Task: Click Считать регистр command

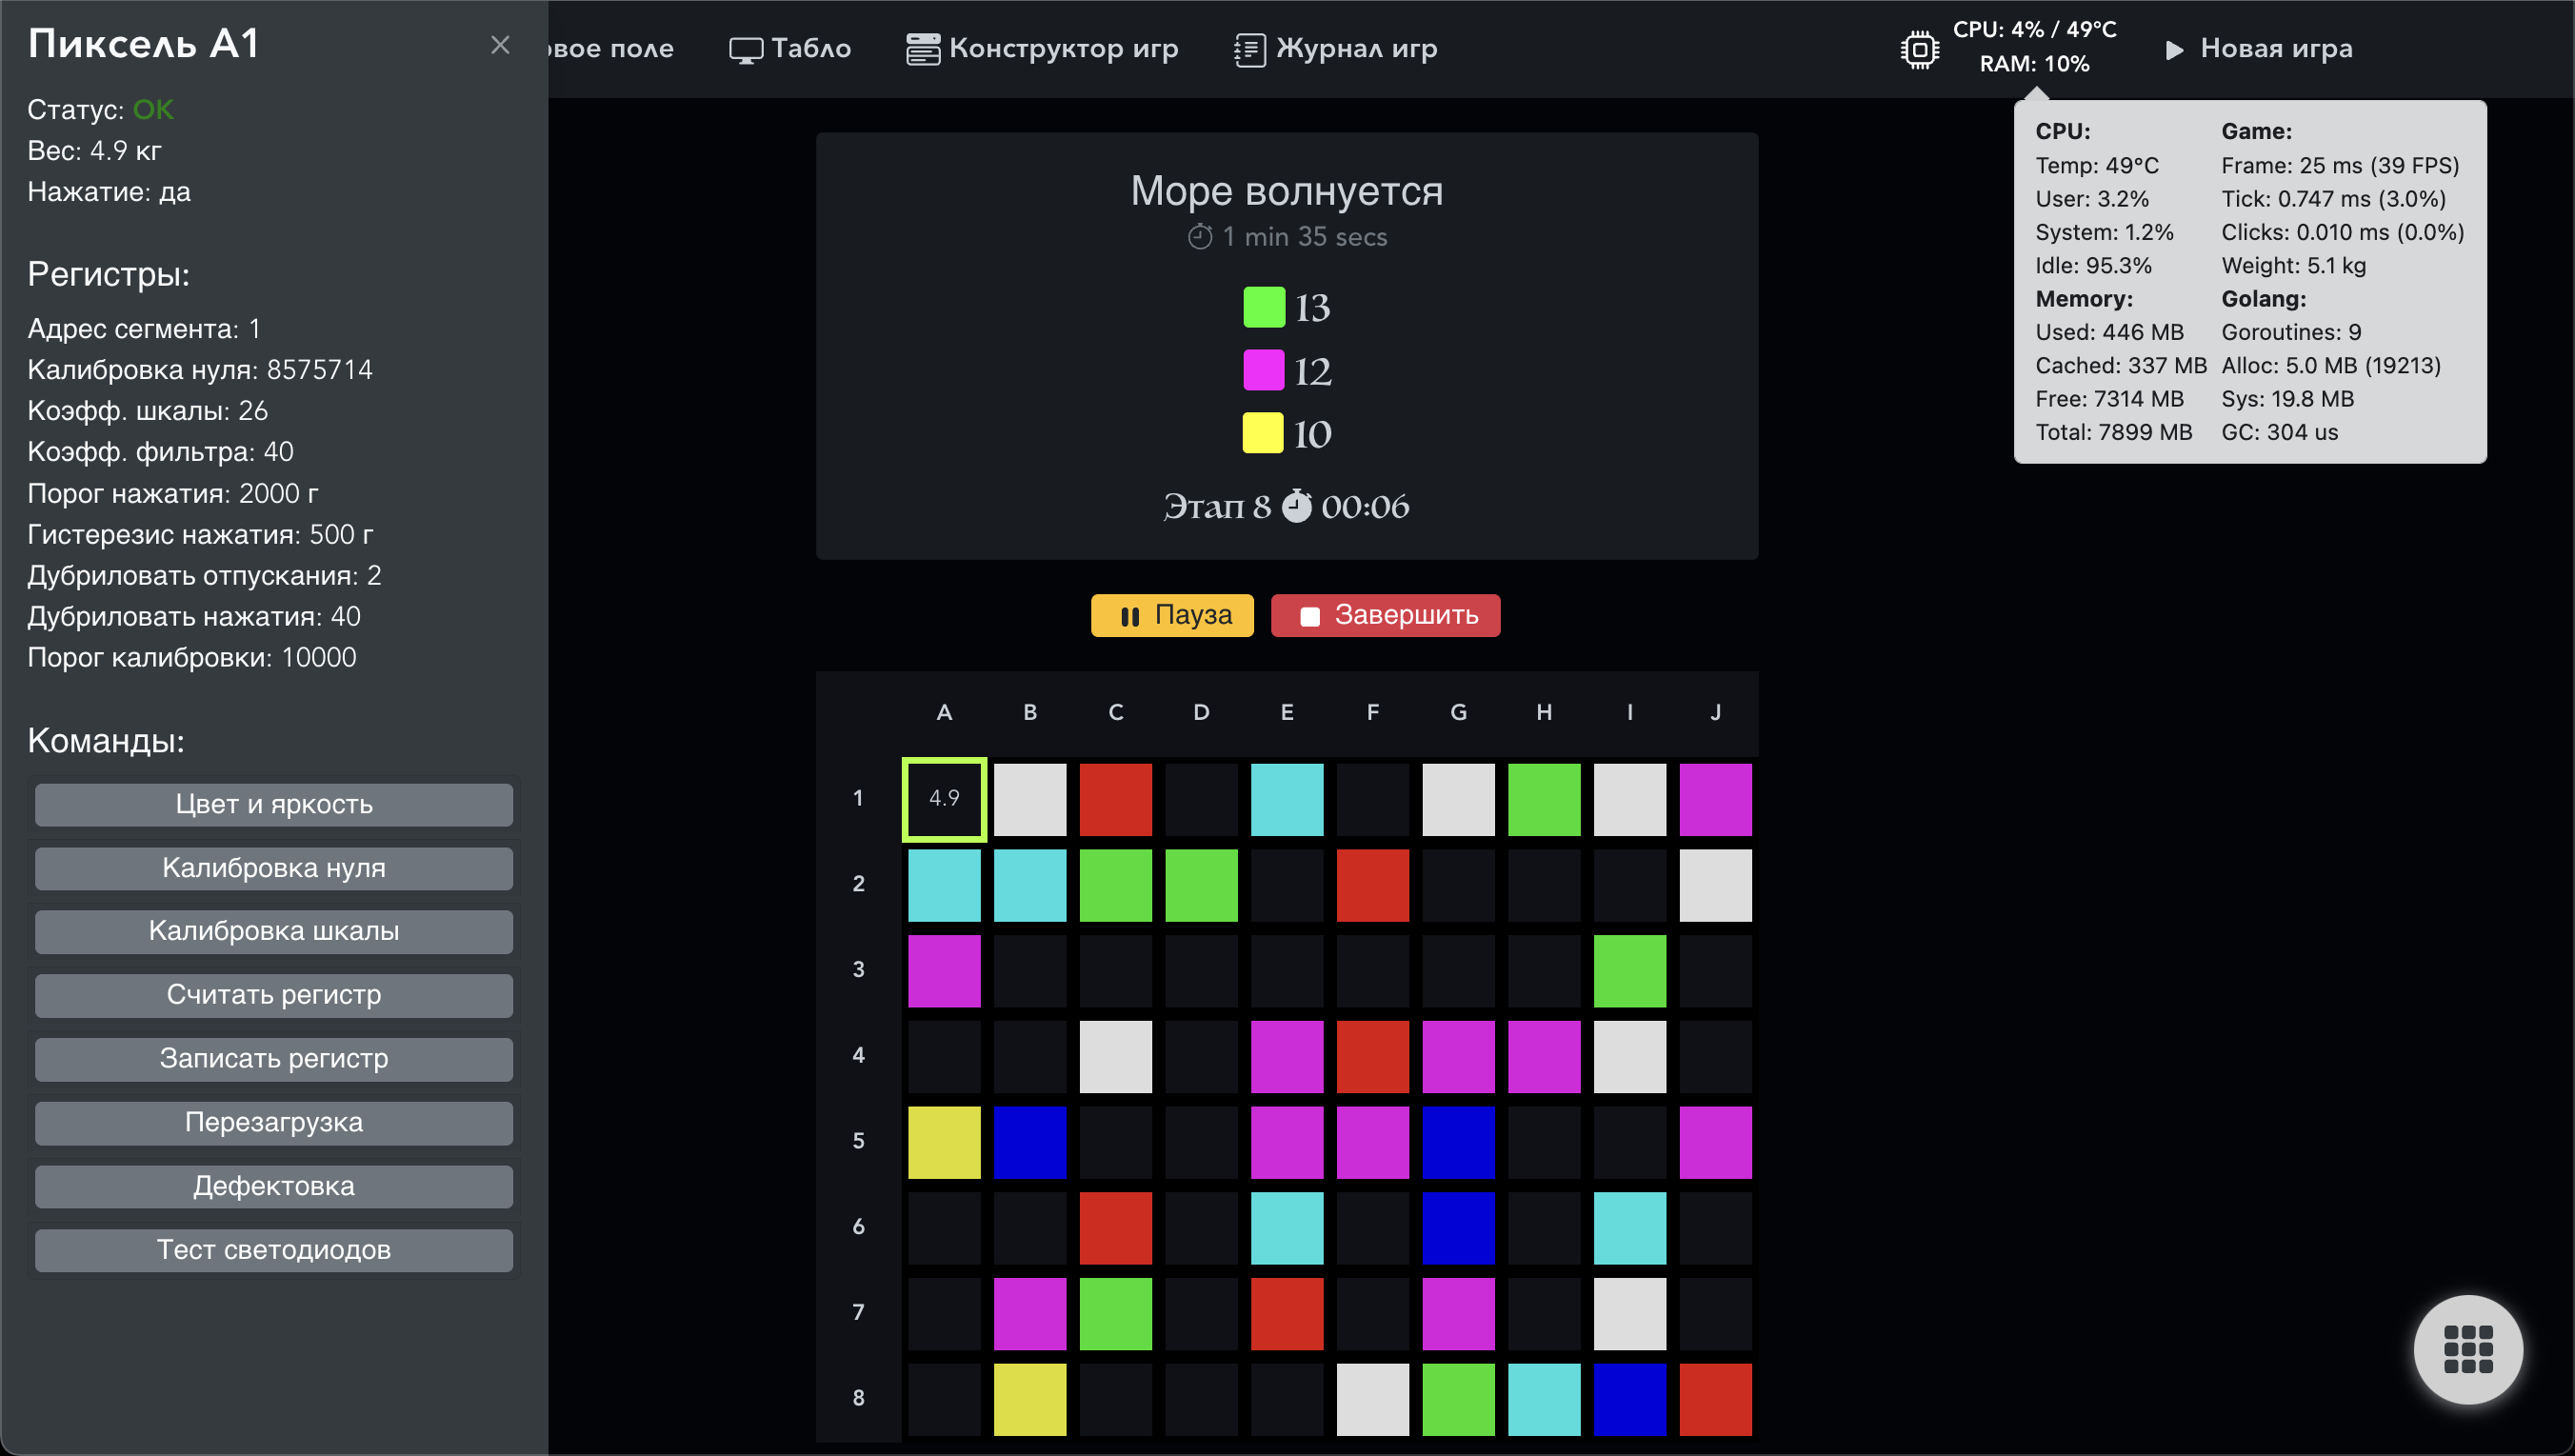Action: pos(274,995)
